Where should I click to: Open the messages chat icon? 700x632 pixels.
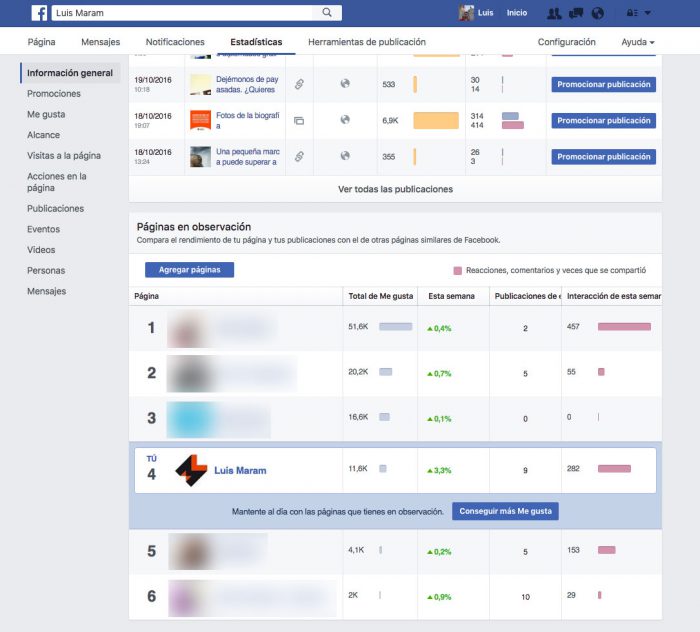[x=576, y=13]
